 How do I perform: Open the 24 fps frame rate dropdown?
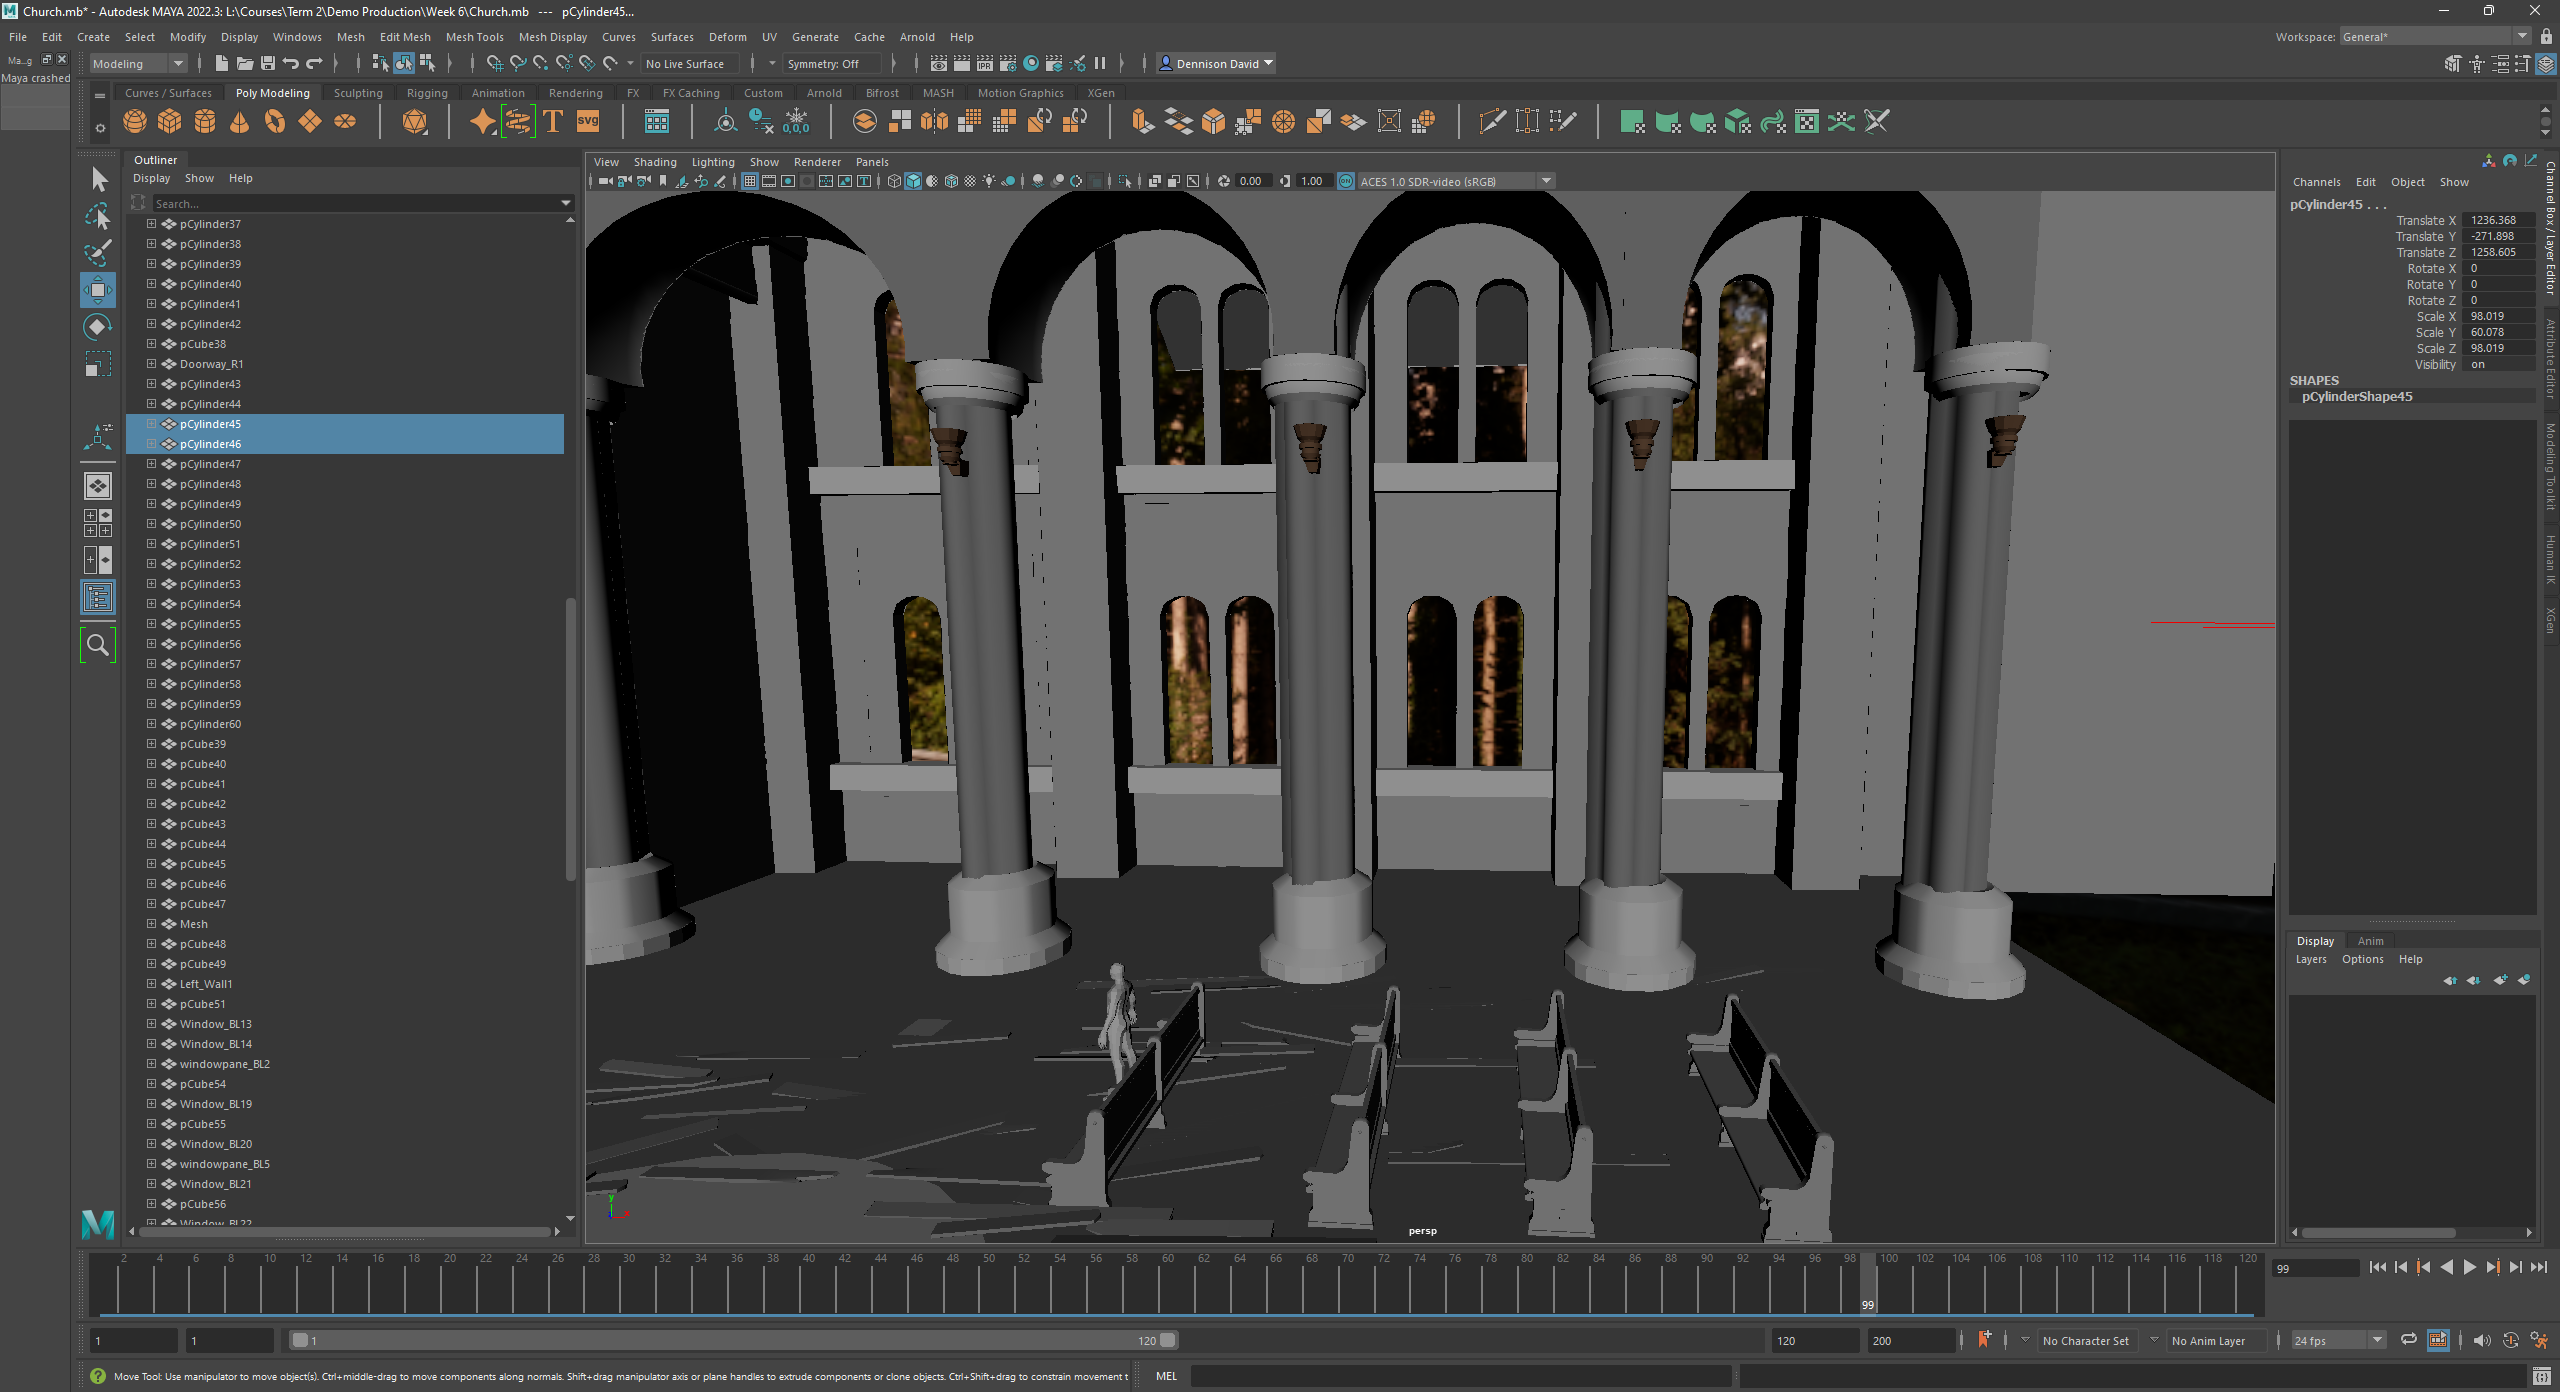coord(2338,1340)
